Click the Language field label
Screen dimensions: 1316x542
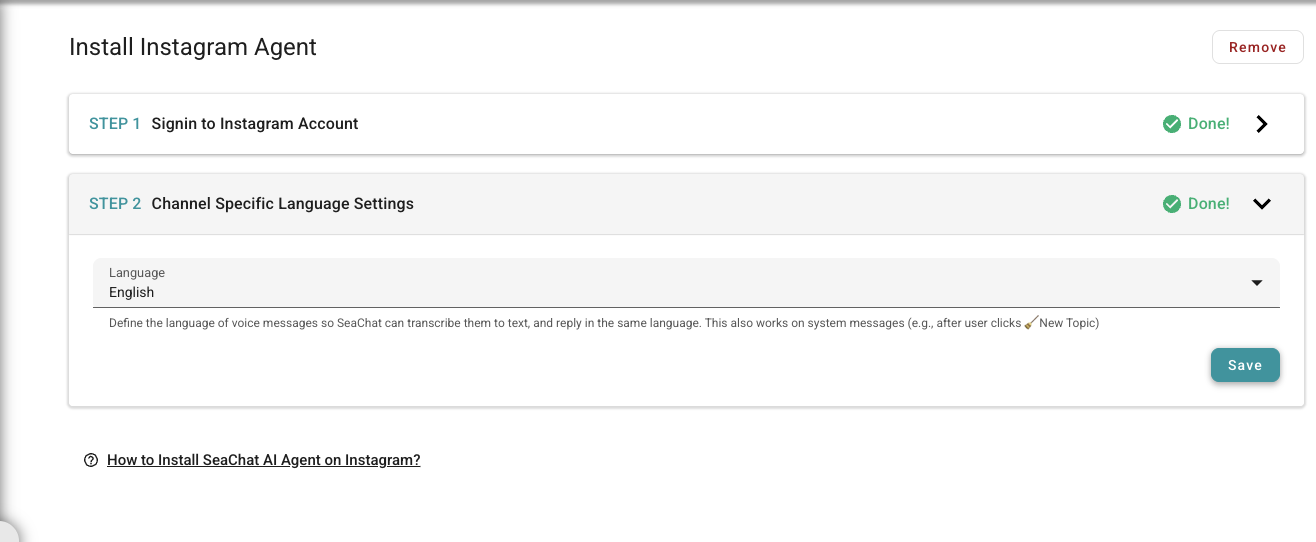tap(137, 272)
